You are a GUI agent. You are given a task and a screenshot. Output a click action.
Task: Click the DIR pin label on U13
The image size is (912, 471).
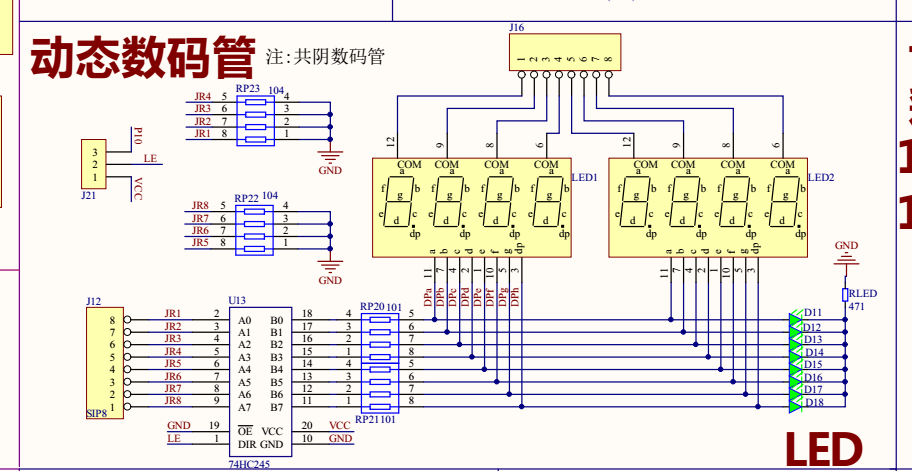click(x=247, y=444)
